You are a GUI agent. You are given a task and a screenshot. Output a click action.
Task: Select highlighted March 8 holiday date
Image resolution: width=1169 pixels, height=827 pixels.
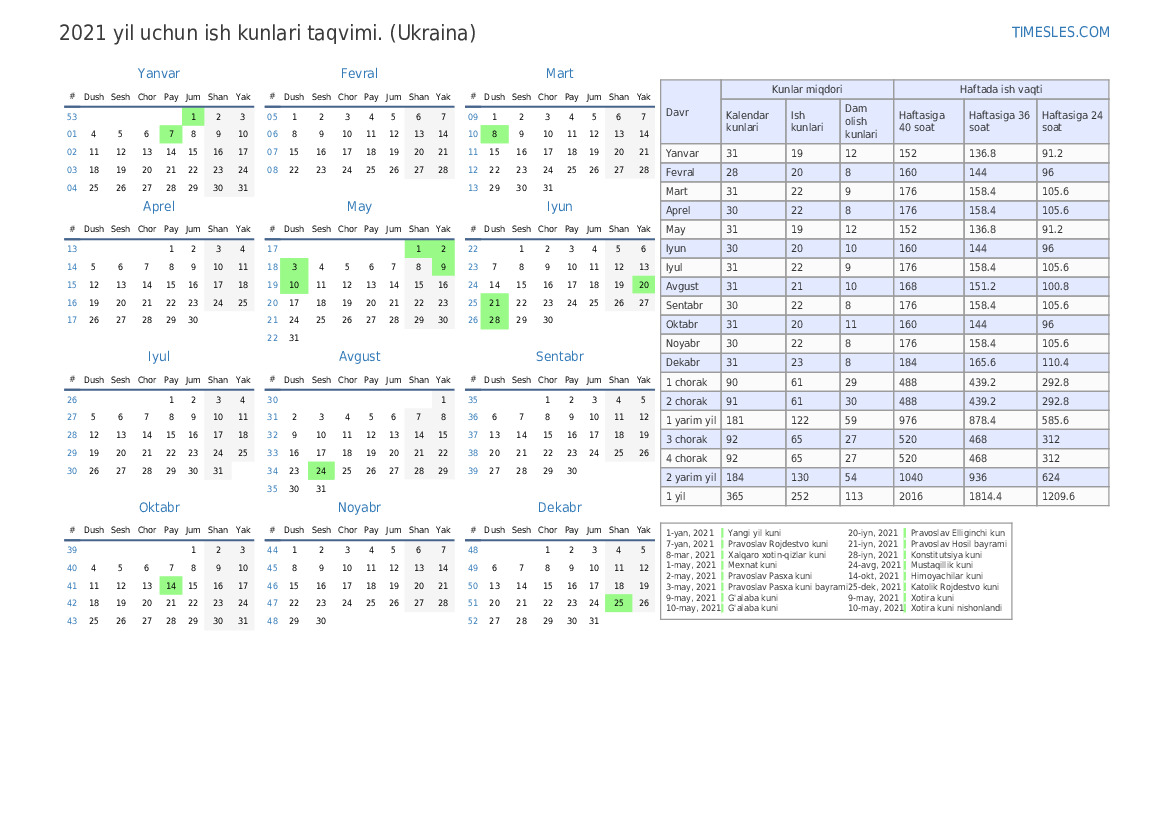[x=494, y=134]
